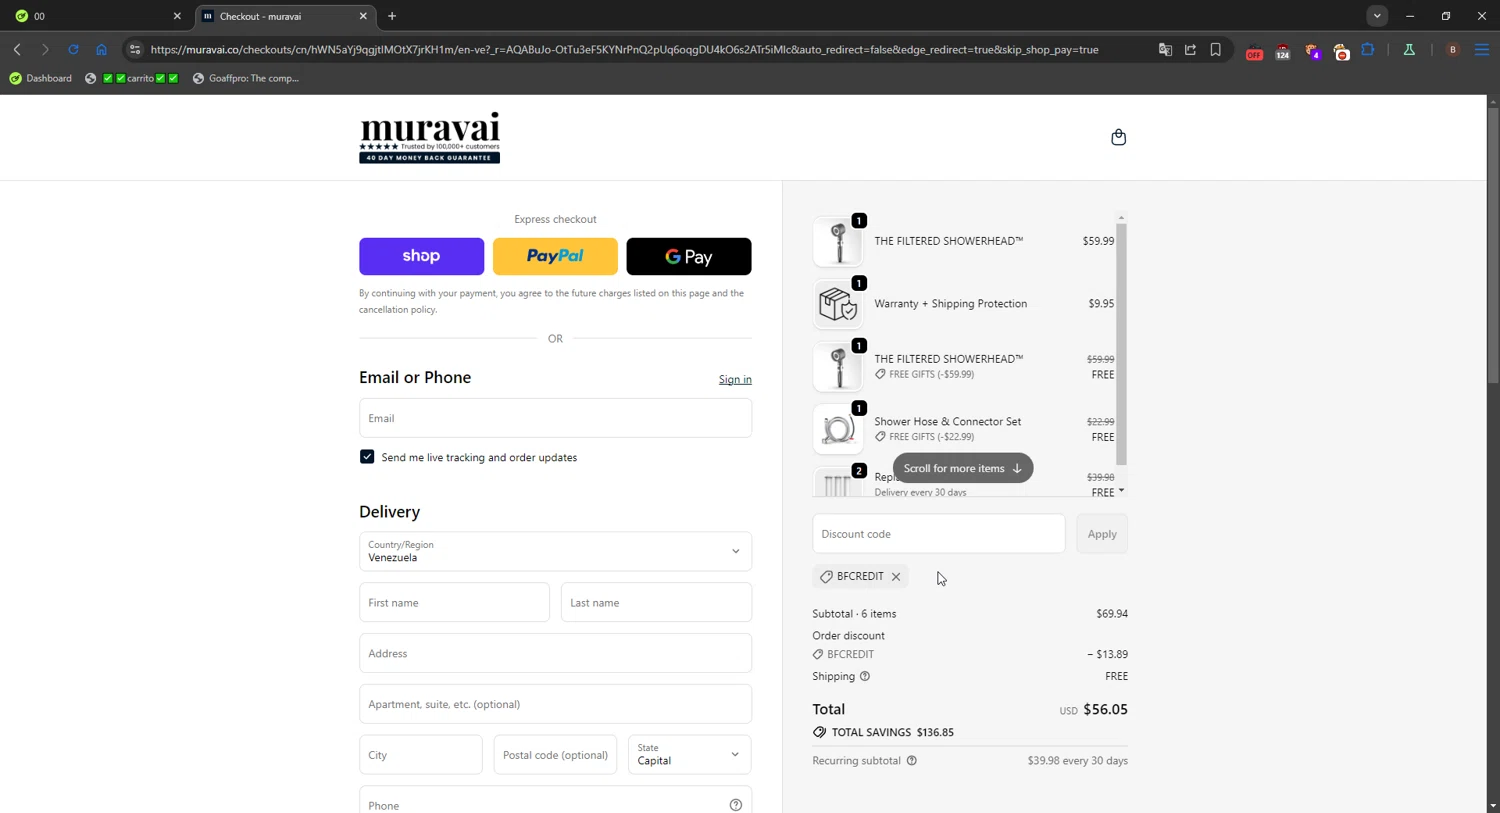The image size is (1500, 813).
Task: Focus the City input field
Action: pos(420,754)
